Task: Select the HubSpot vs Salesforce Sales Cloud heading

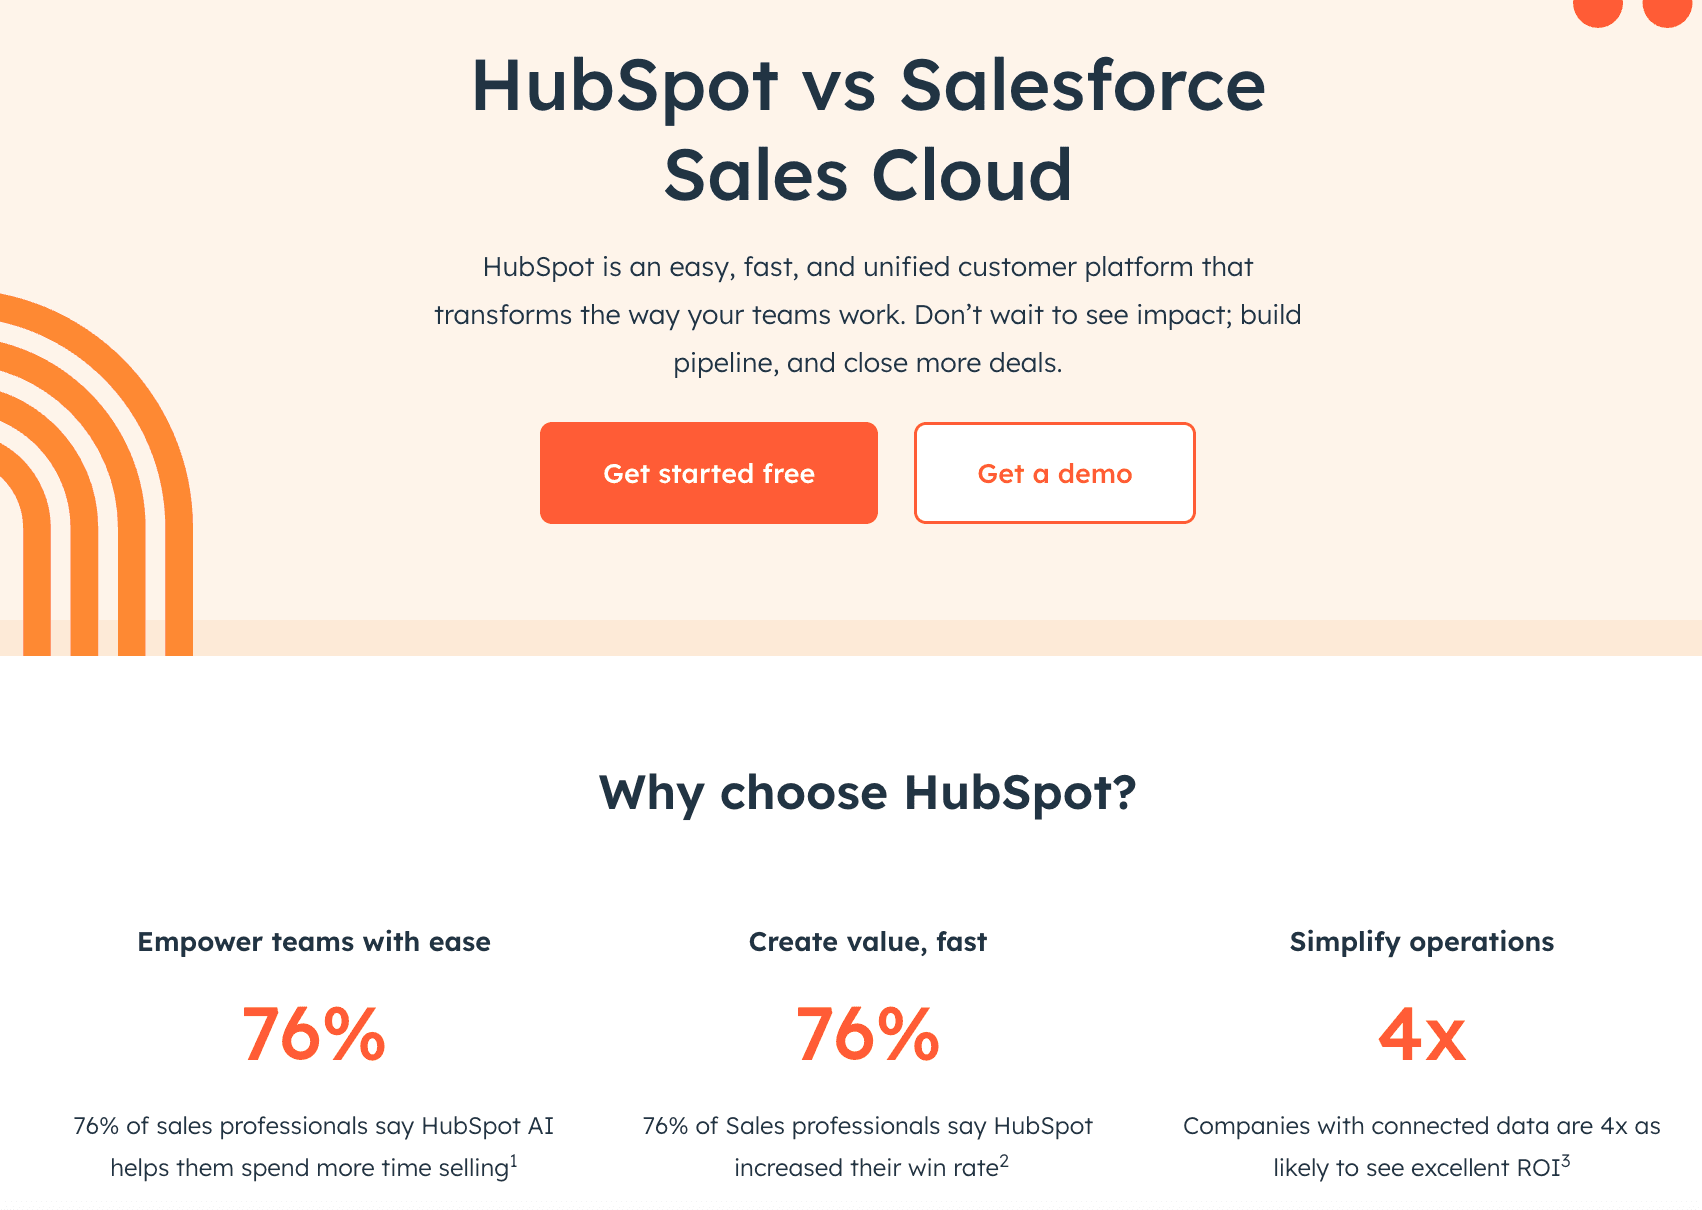Action: point(868,130)
